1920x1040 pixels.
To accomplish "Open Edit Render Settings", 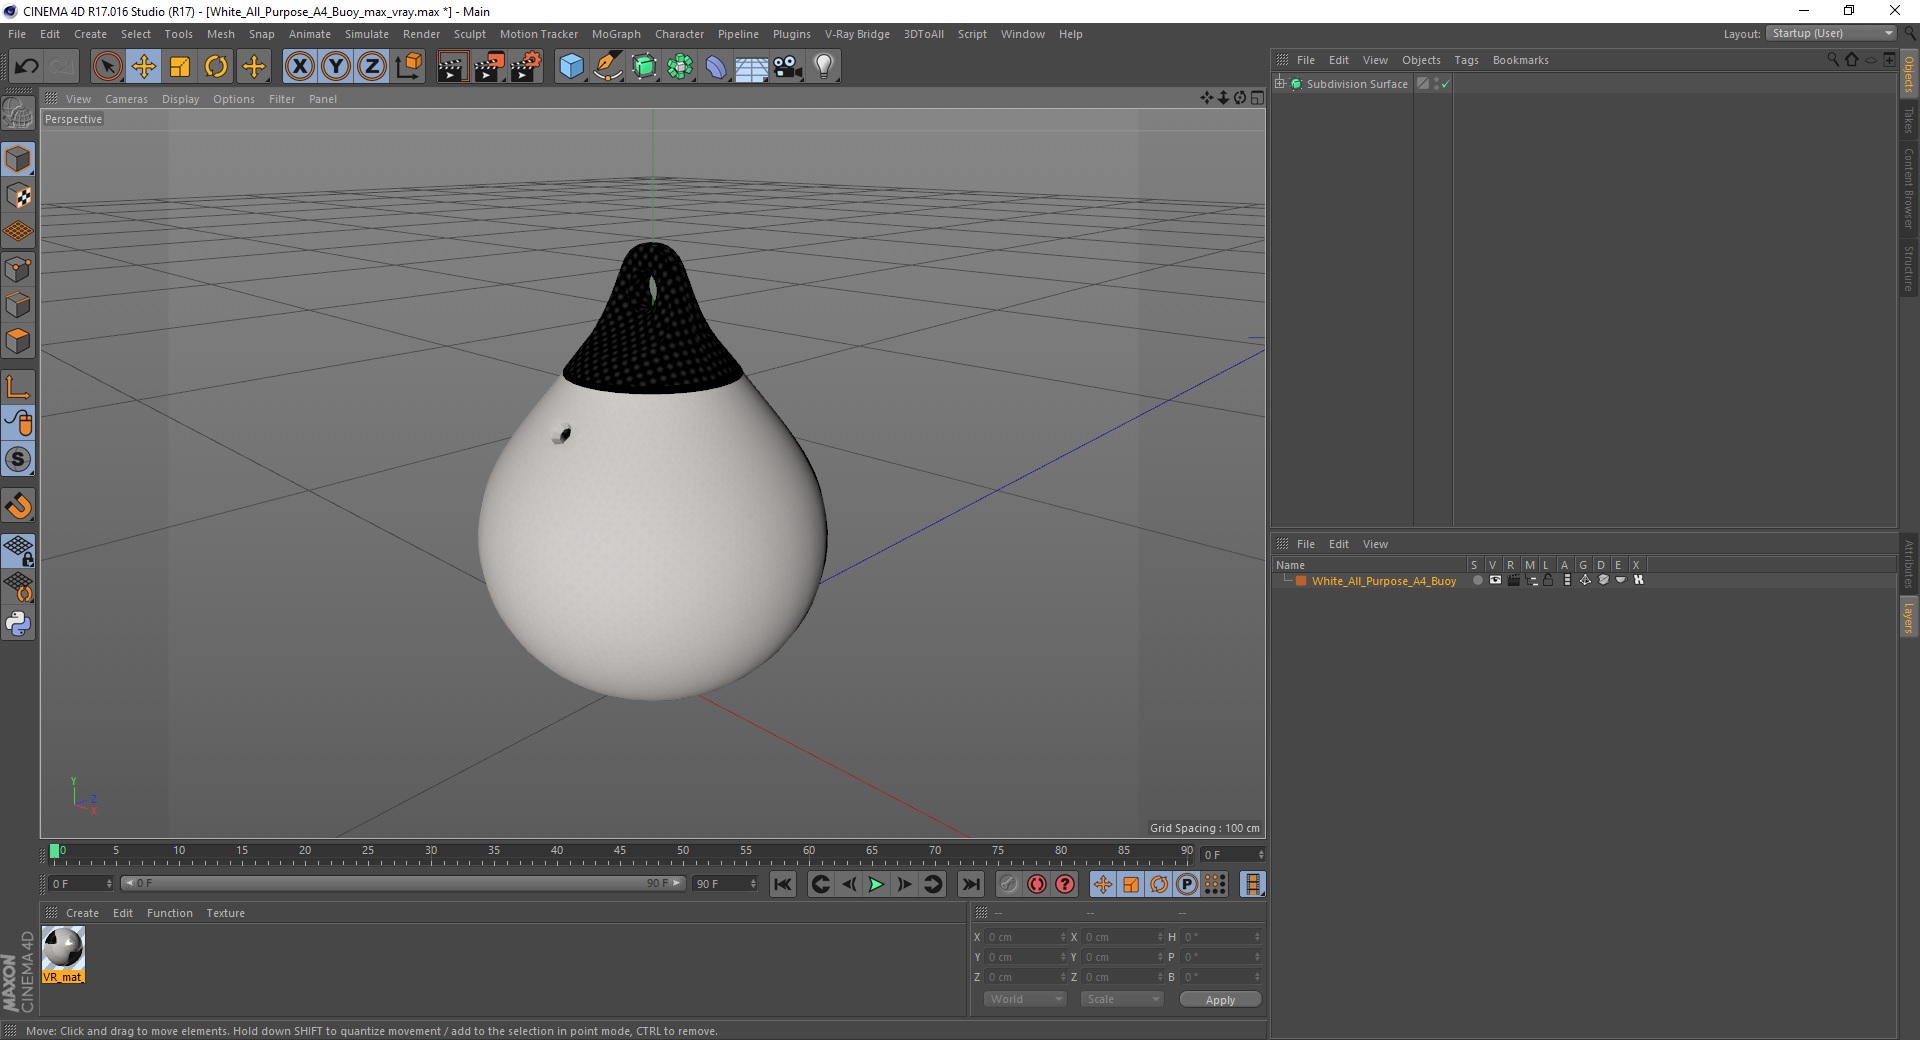I will 526,67.
